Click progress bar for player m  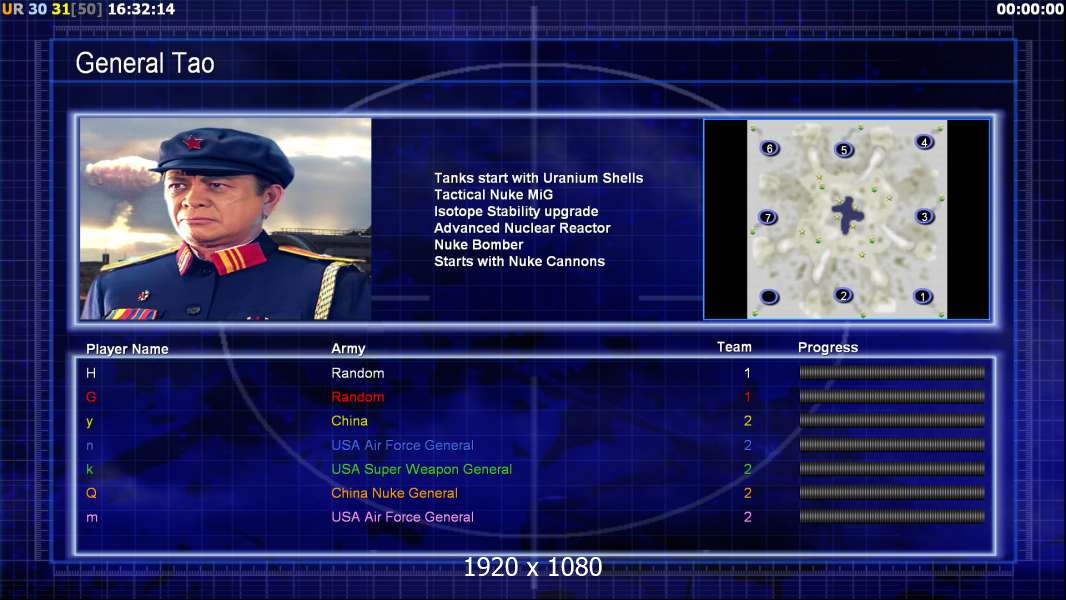point(892,517)
